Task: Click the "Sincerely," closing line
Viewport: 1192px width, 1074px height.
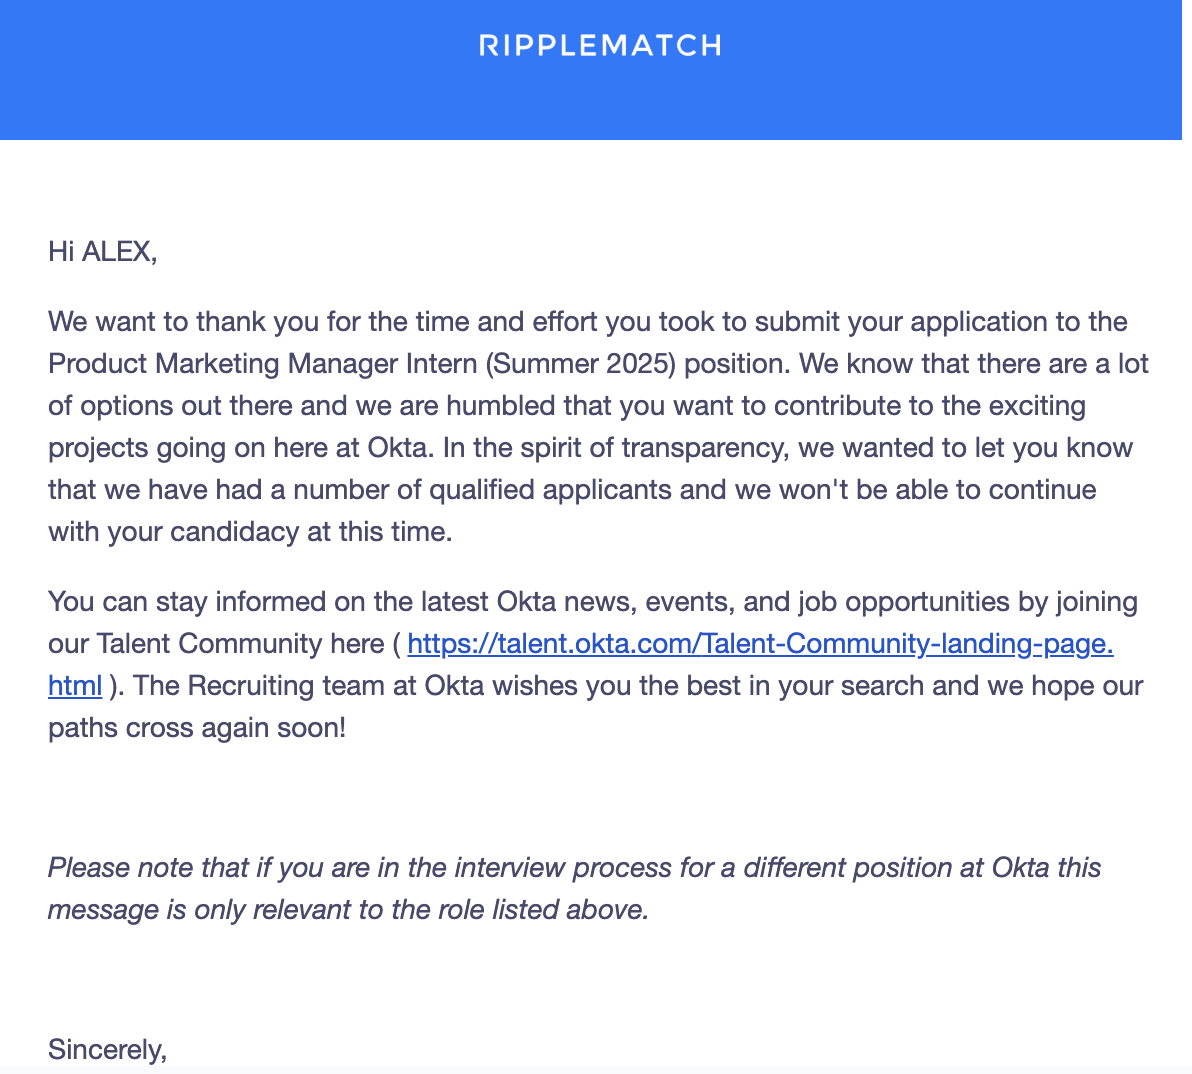Action: [107, 1050]
